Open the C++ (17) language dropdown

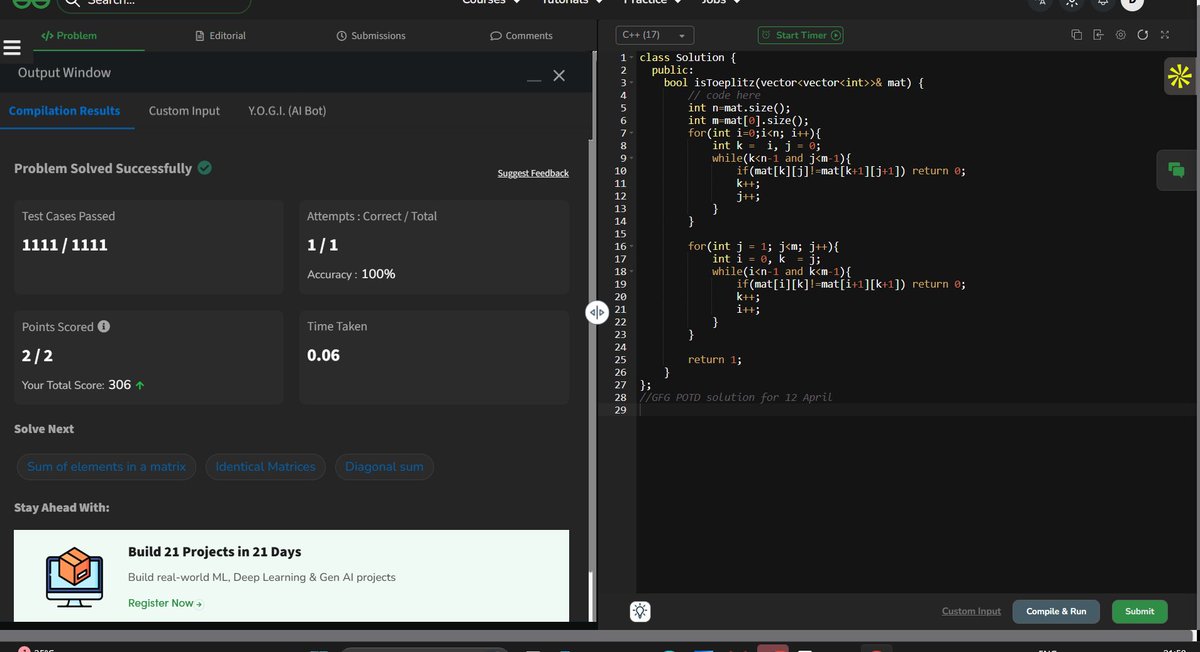(654, 35)
